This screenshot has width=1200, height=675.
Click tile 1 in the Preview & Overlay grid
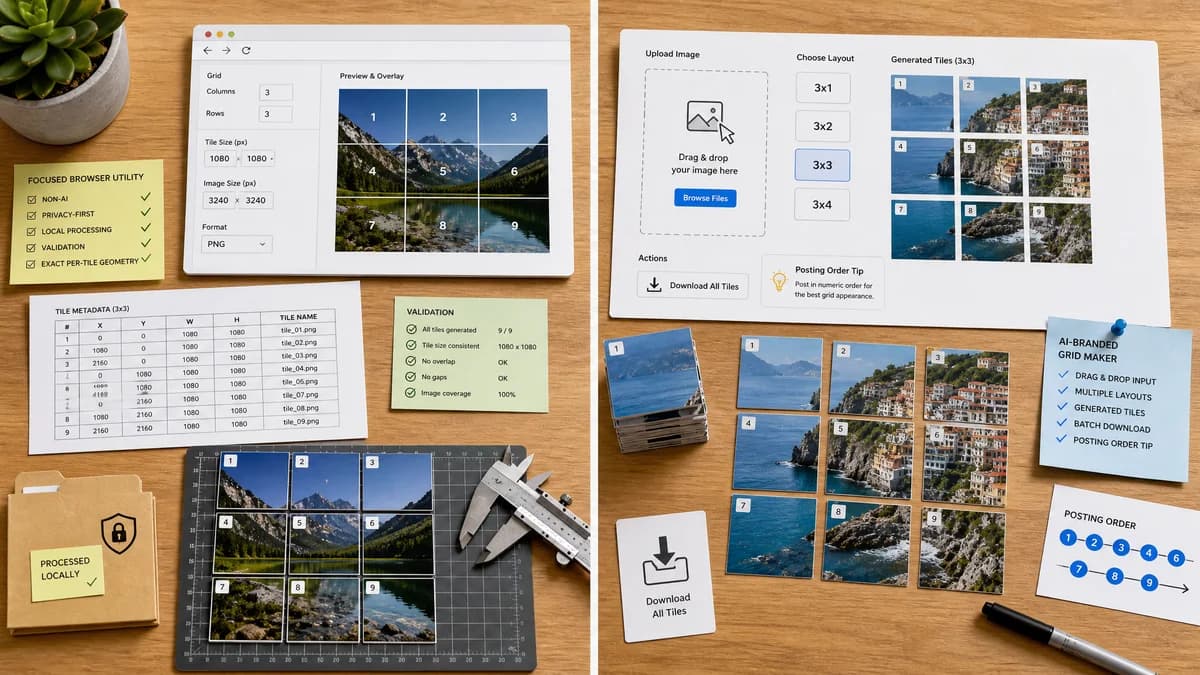pyautogui.click(x=372, y=117)
